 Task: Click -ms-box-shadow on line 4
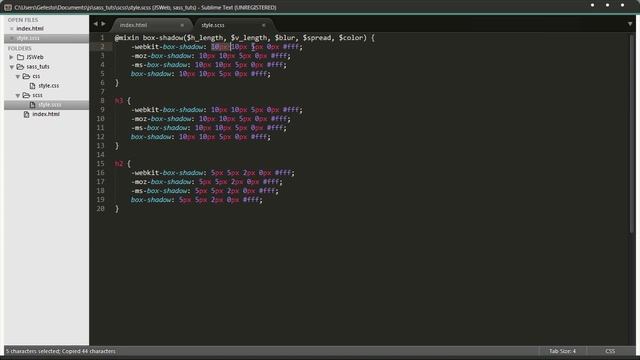pos(159,64)
